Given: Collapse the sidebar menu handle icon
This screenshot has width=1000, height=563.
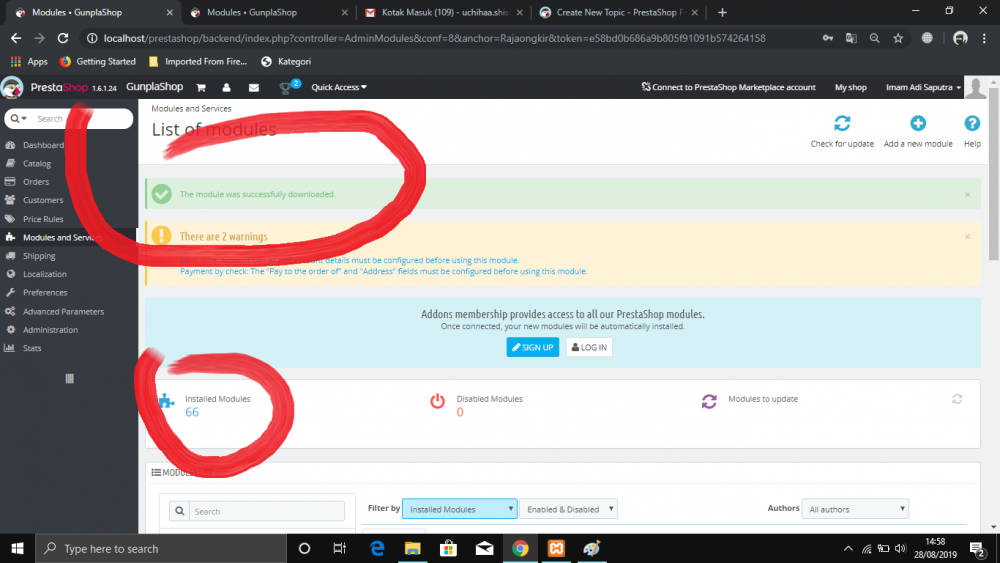Looking at the screenshot, I should pos(70,379).
